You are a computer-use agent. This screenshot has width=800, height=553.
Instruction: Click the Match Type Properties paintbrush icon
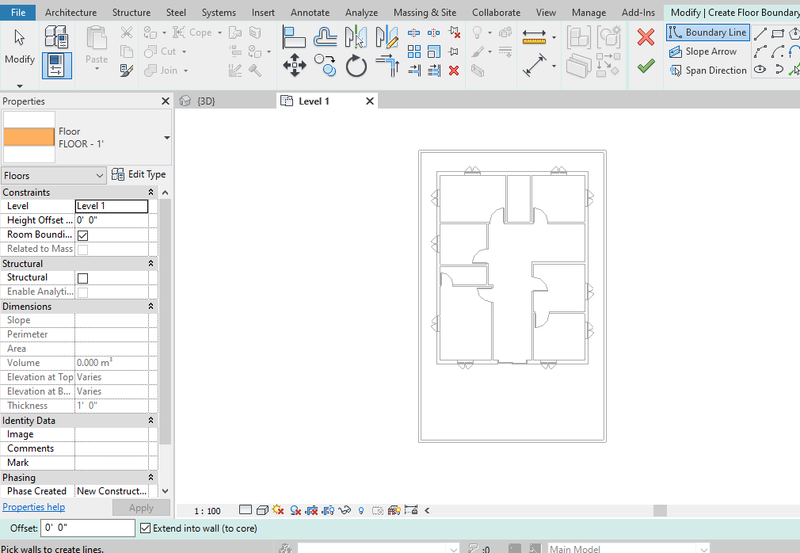[x=127, y=70]
